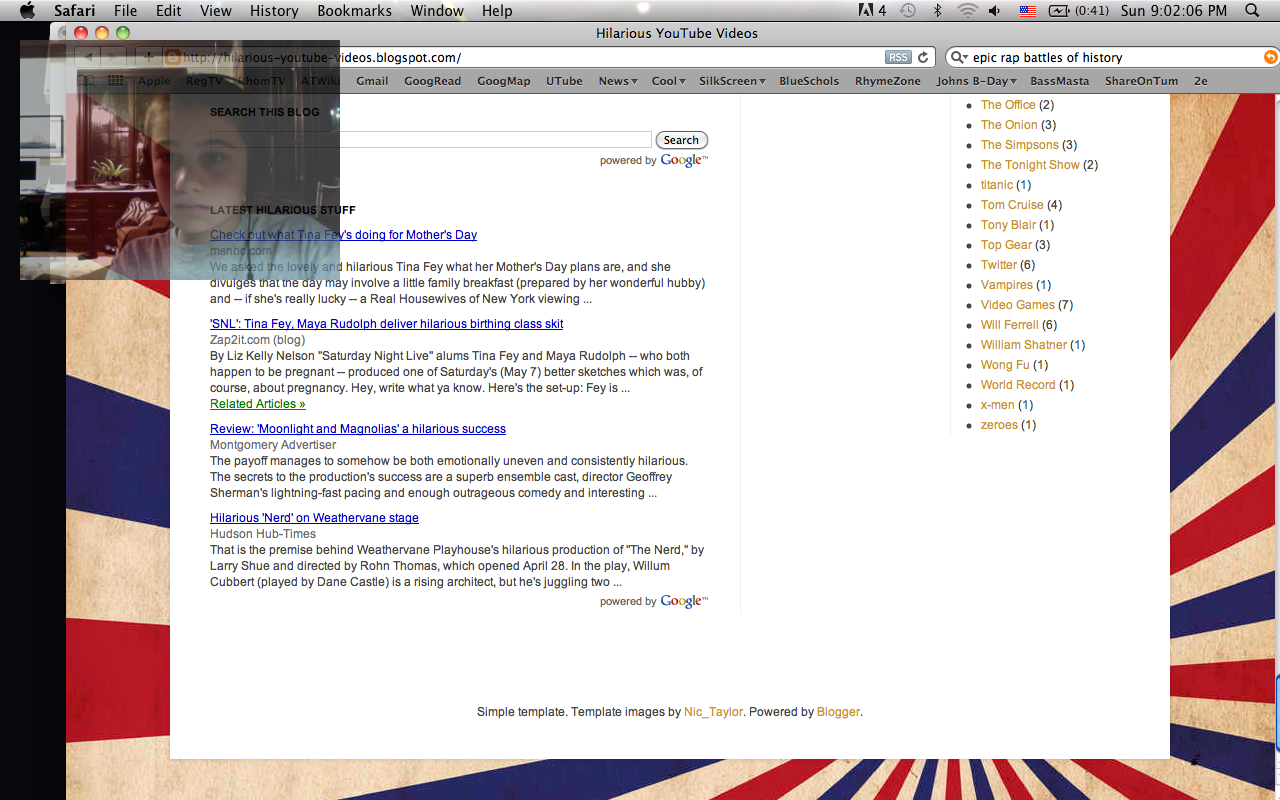Screen dimensions: 1280x800
Task: Click the Blogger favicon in address bar
Action: (172, 58)
